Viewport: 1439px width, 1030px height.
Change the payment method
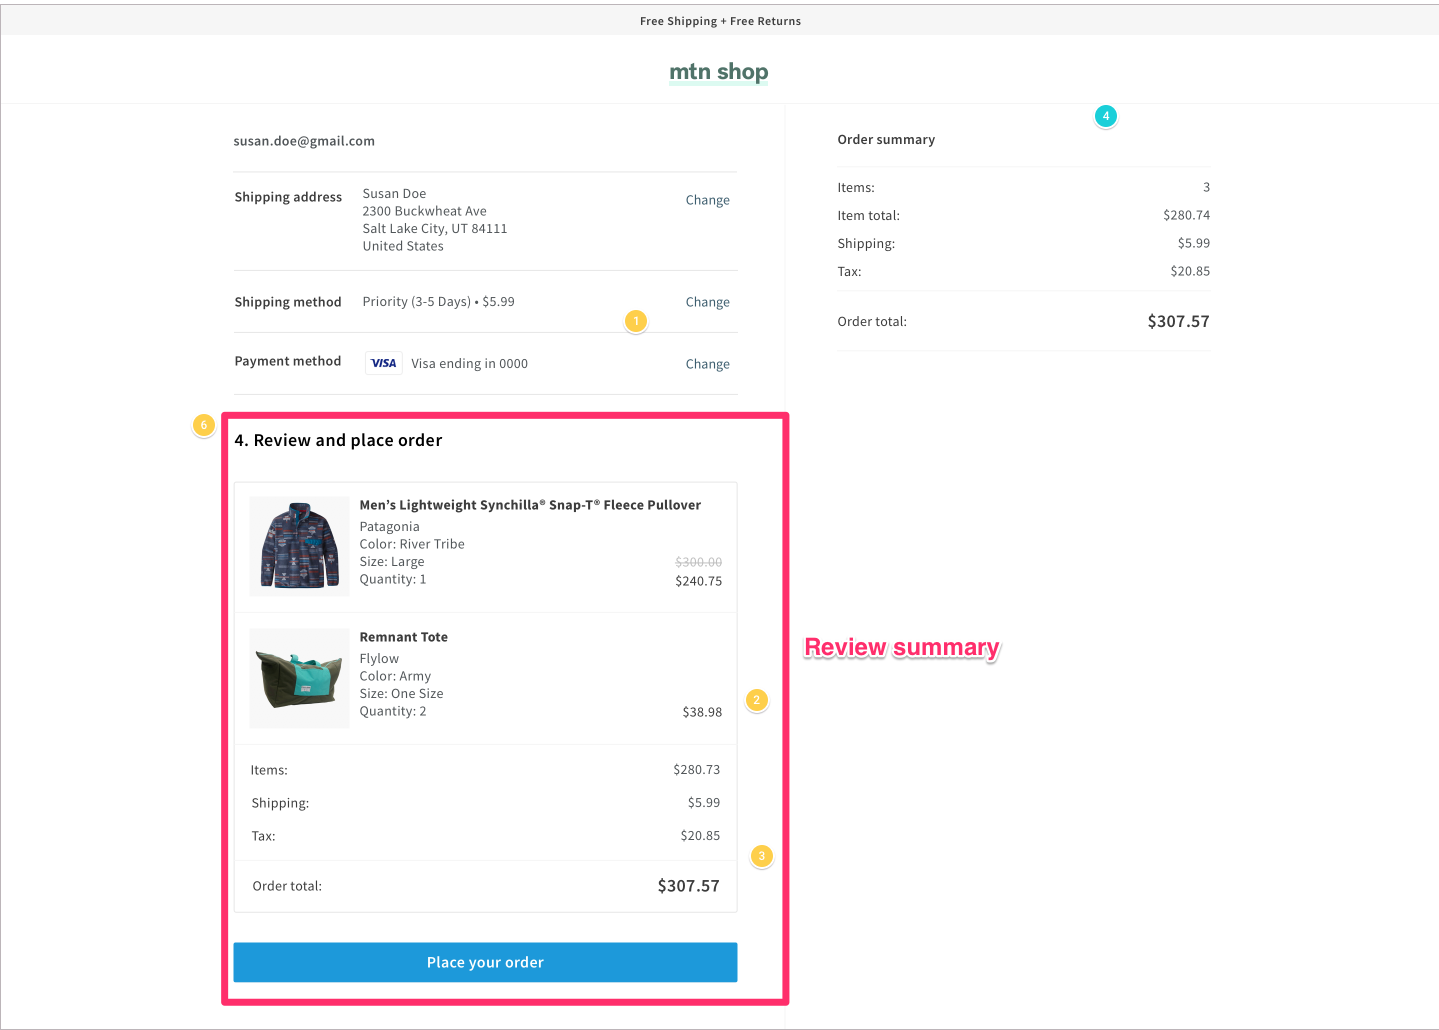(x=707, y=363)
